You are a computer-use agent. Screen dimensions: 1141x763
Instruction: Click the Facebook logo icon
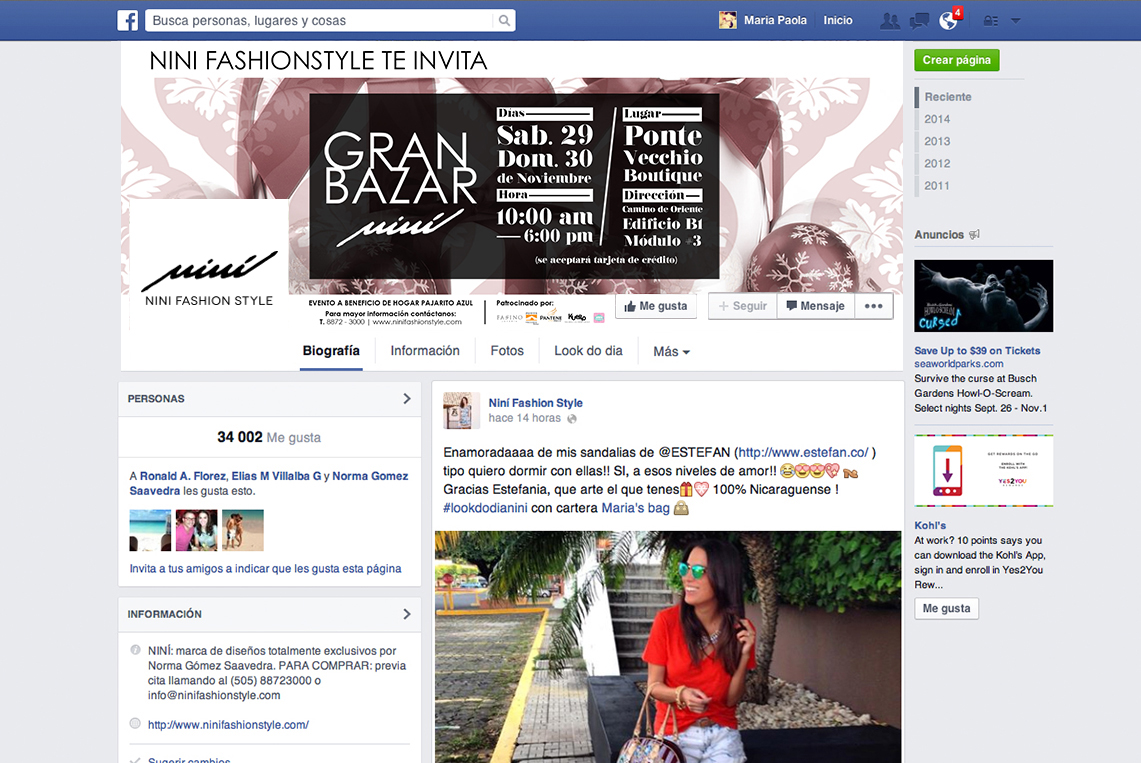click(128, 20)
